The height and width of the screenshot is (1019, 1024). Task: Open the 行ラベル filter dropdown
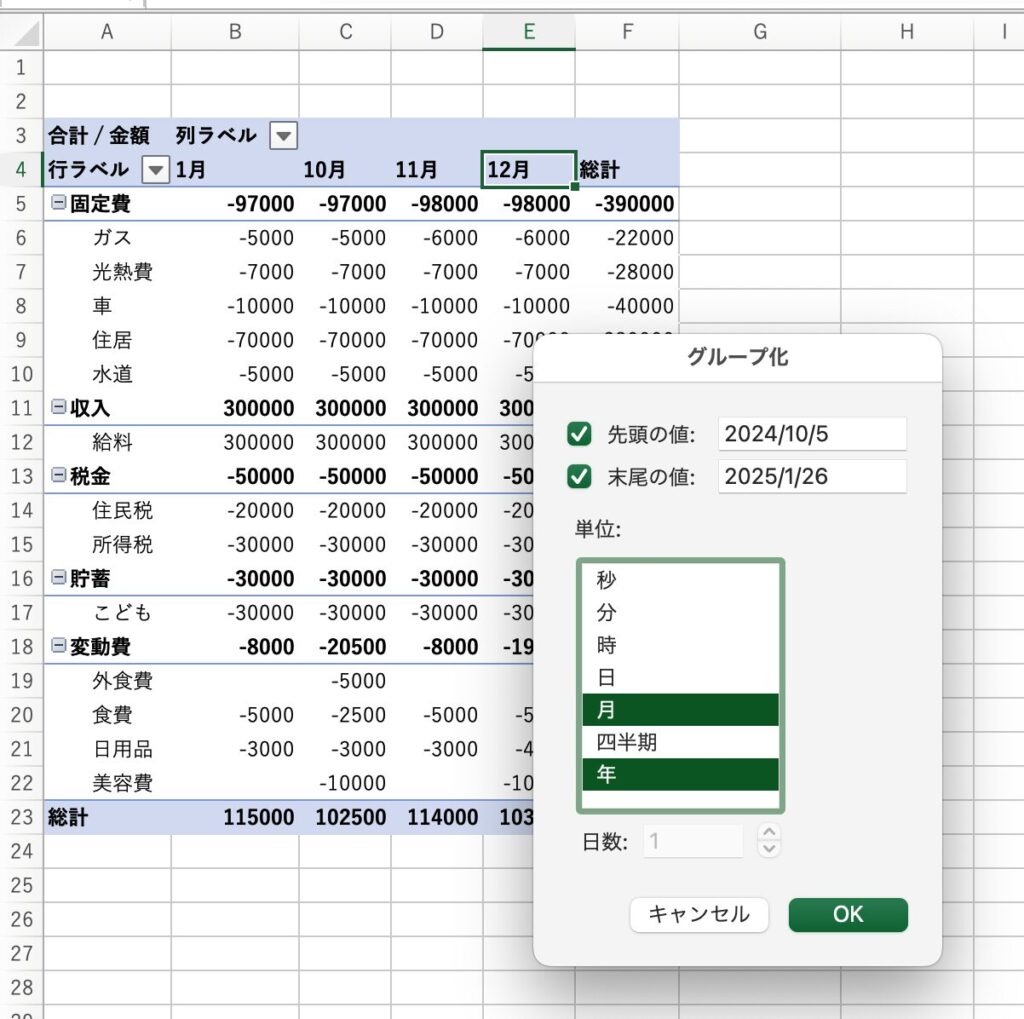[x=156, y=169]
